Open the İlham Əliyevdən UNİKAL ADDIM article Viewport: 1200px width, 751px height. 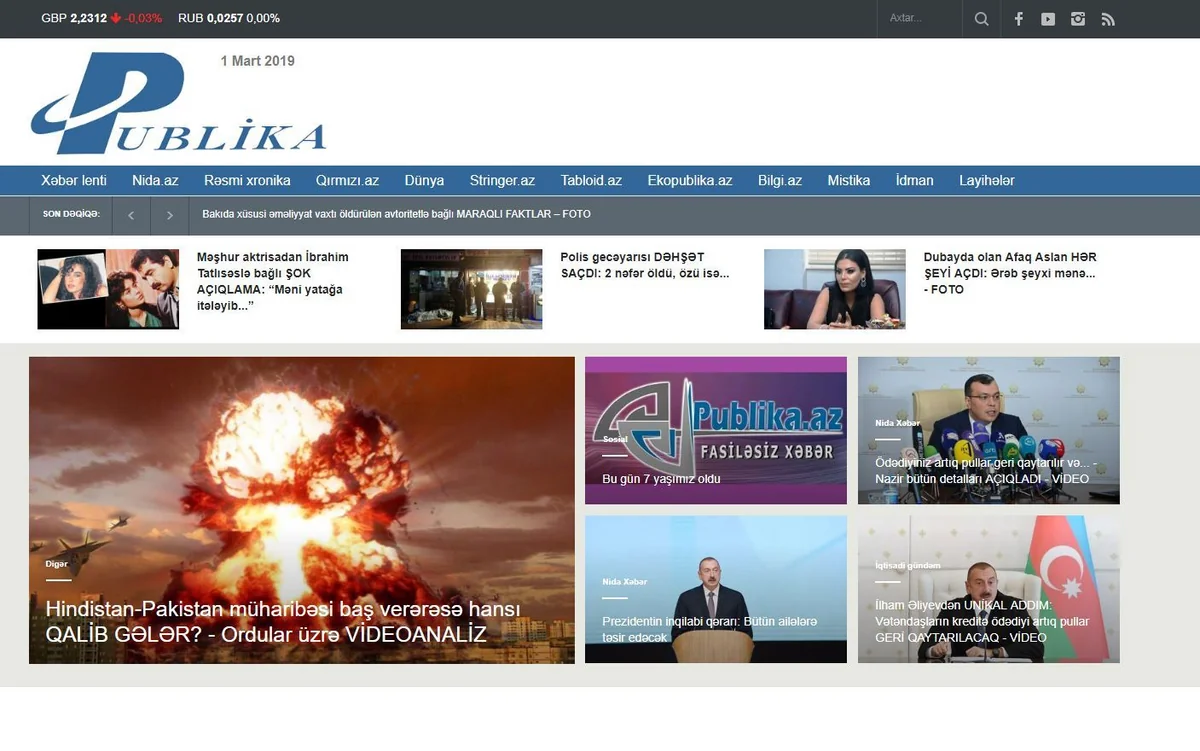point(982,622)
